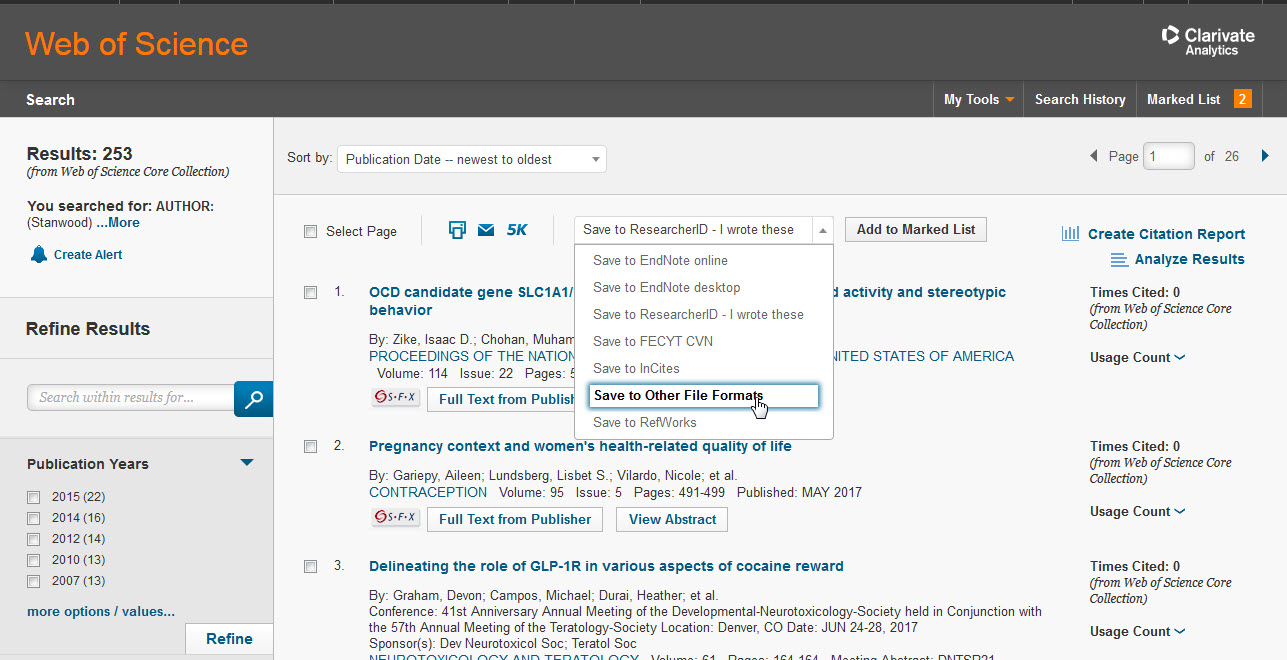
Task: Click the email envelope icon
Action: pyautogui.click(x=486, y=230)
